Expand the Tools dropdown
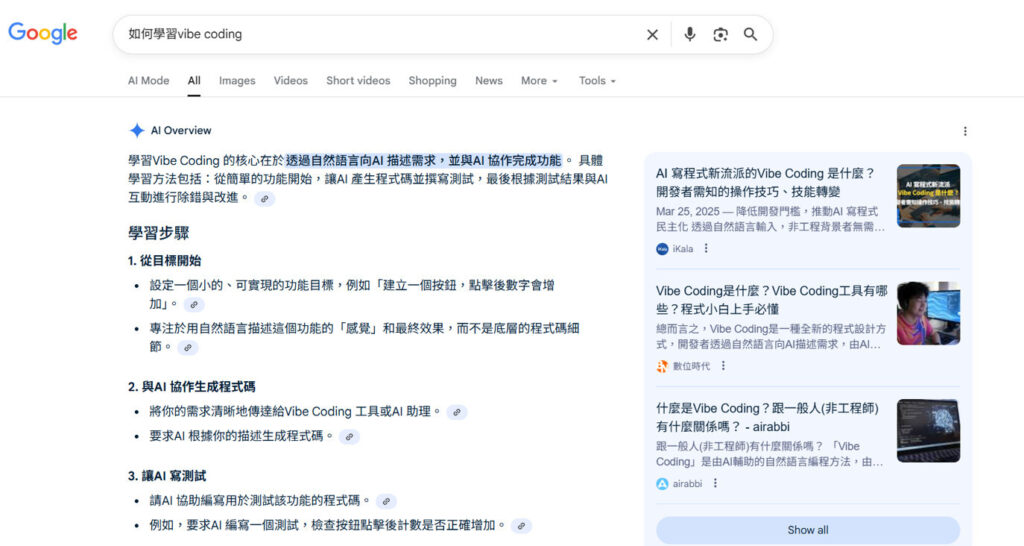 tap(597, 81)
